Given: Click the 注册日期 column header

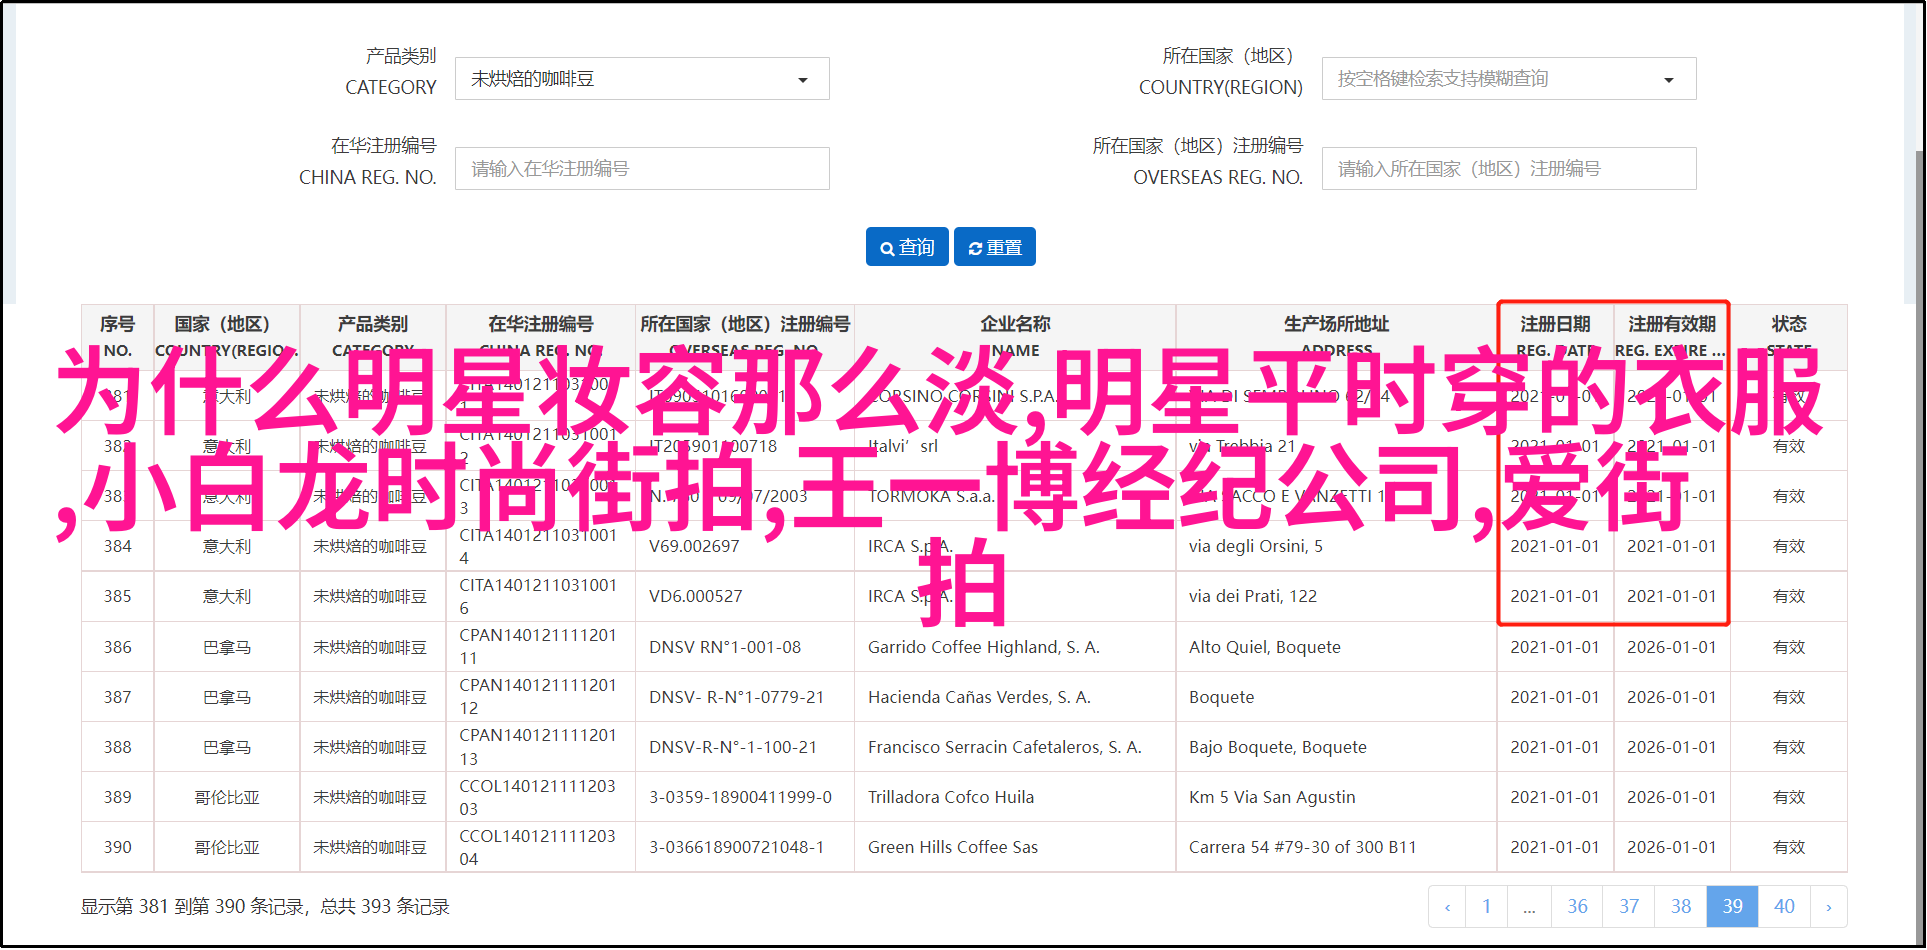Looking at the screenshot, I should (1555, 325).
